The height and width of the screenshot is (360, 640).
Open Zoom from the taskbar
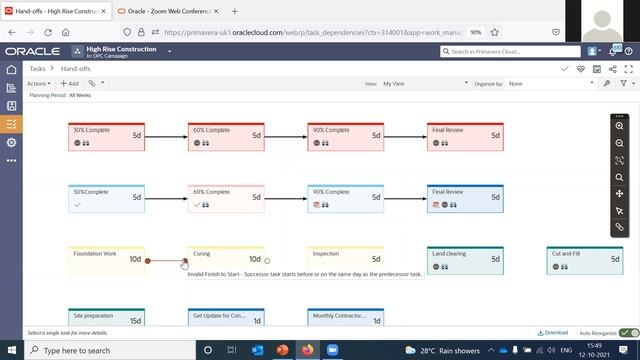coord(332,350)
